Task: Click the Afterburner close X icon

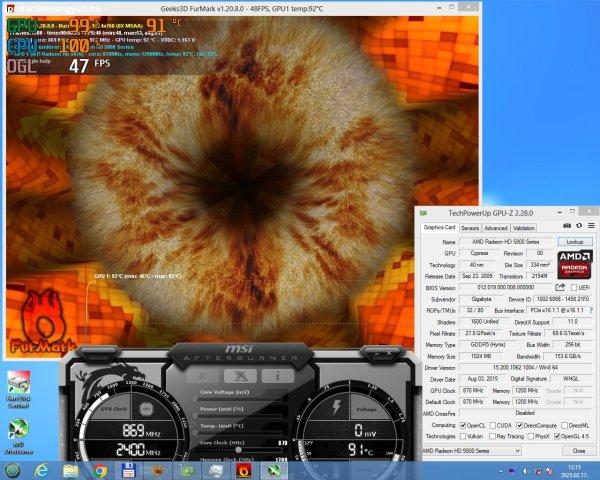Action: pos(389,353)
